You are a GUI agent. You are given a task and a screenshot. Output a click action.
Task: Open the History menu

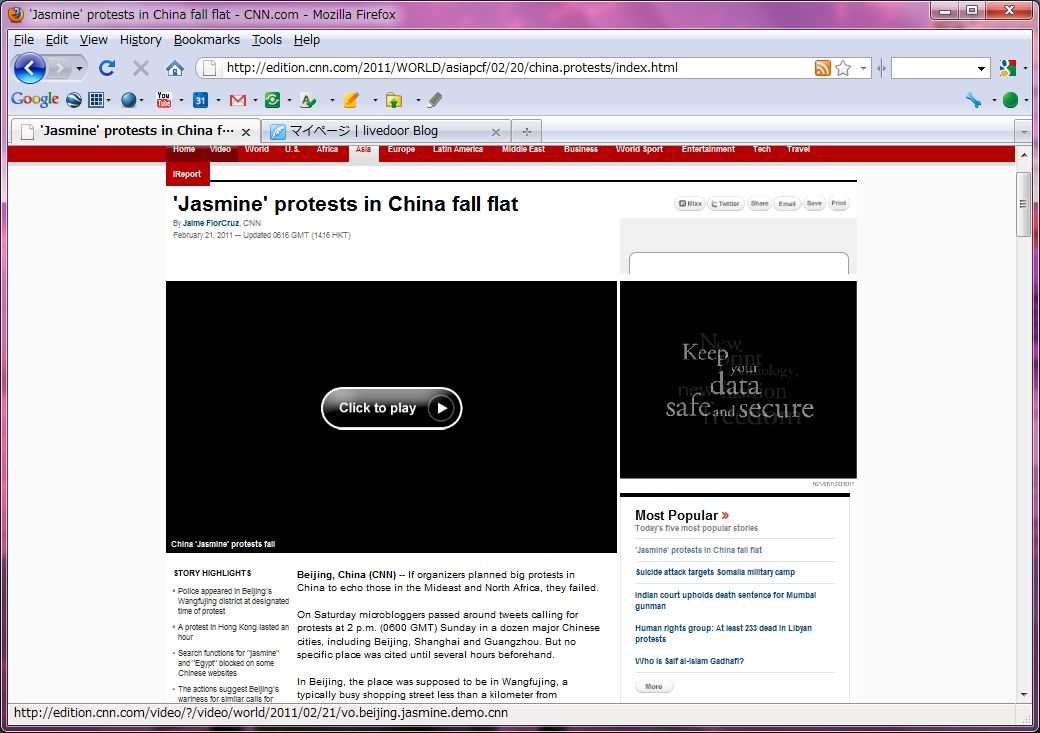[141, 40]
